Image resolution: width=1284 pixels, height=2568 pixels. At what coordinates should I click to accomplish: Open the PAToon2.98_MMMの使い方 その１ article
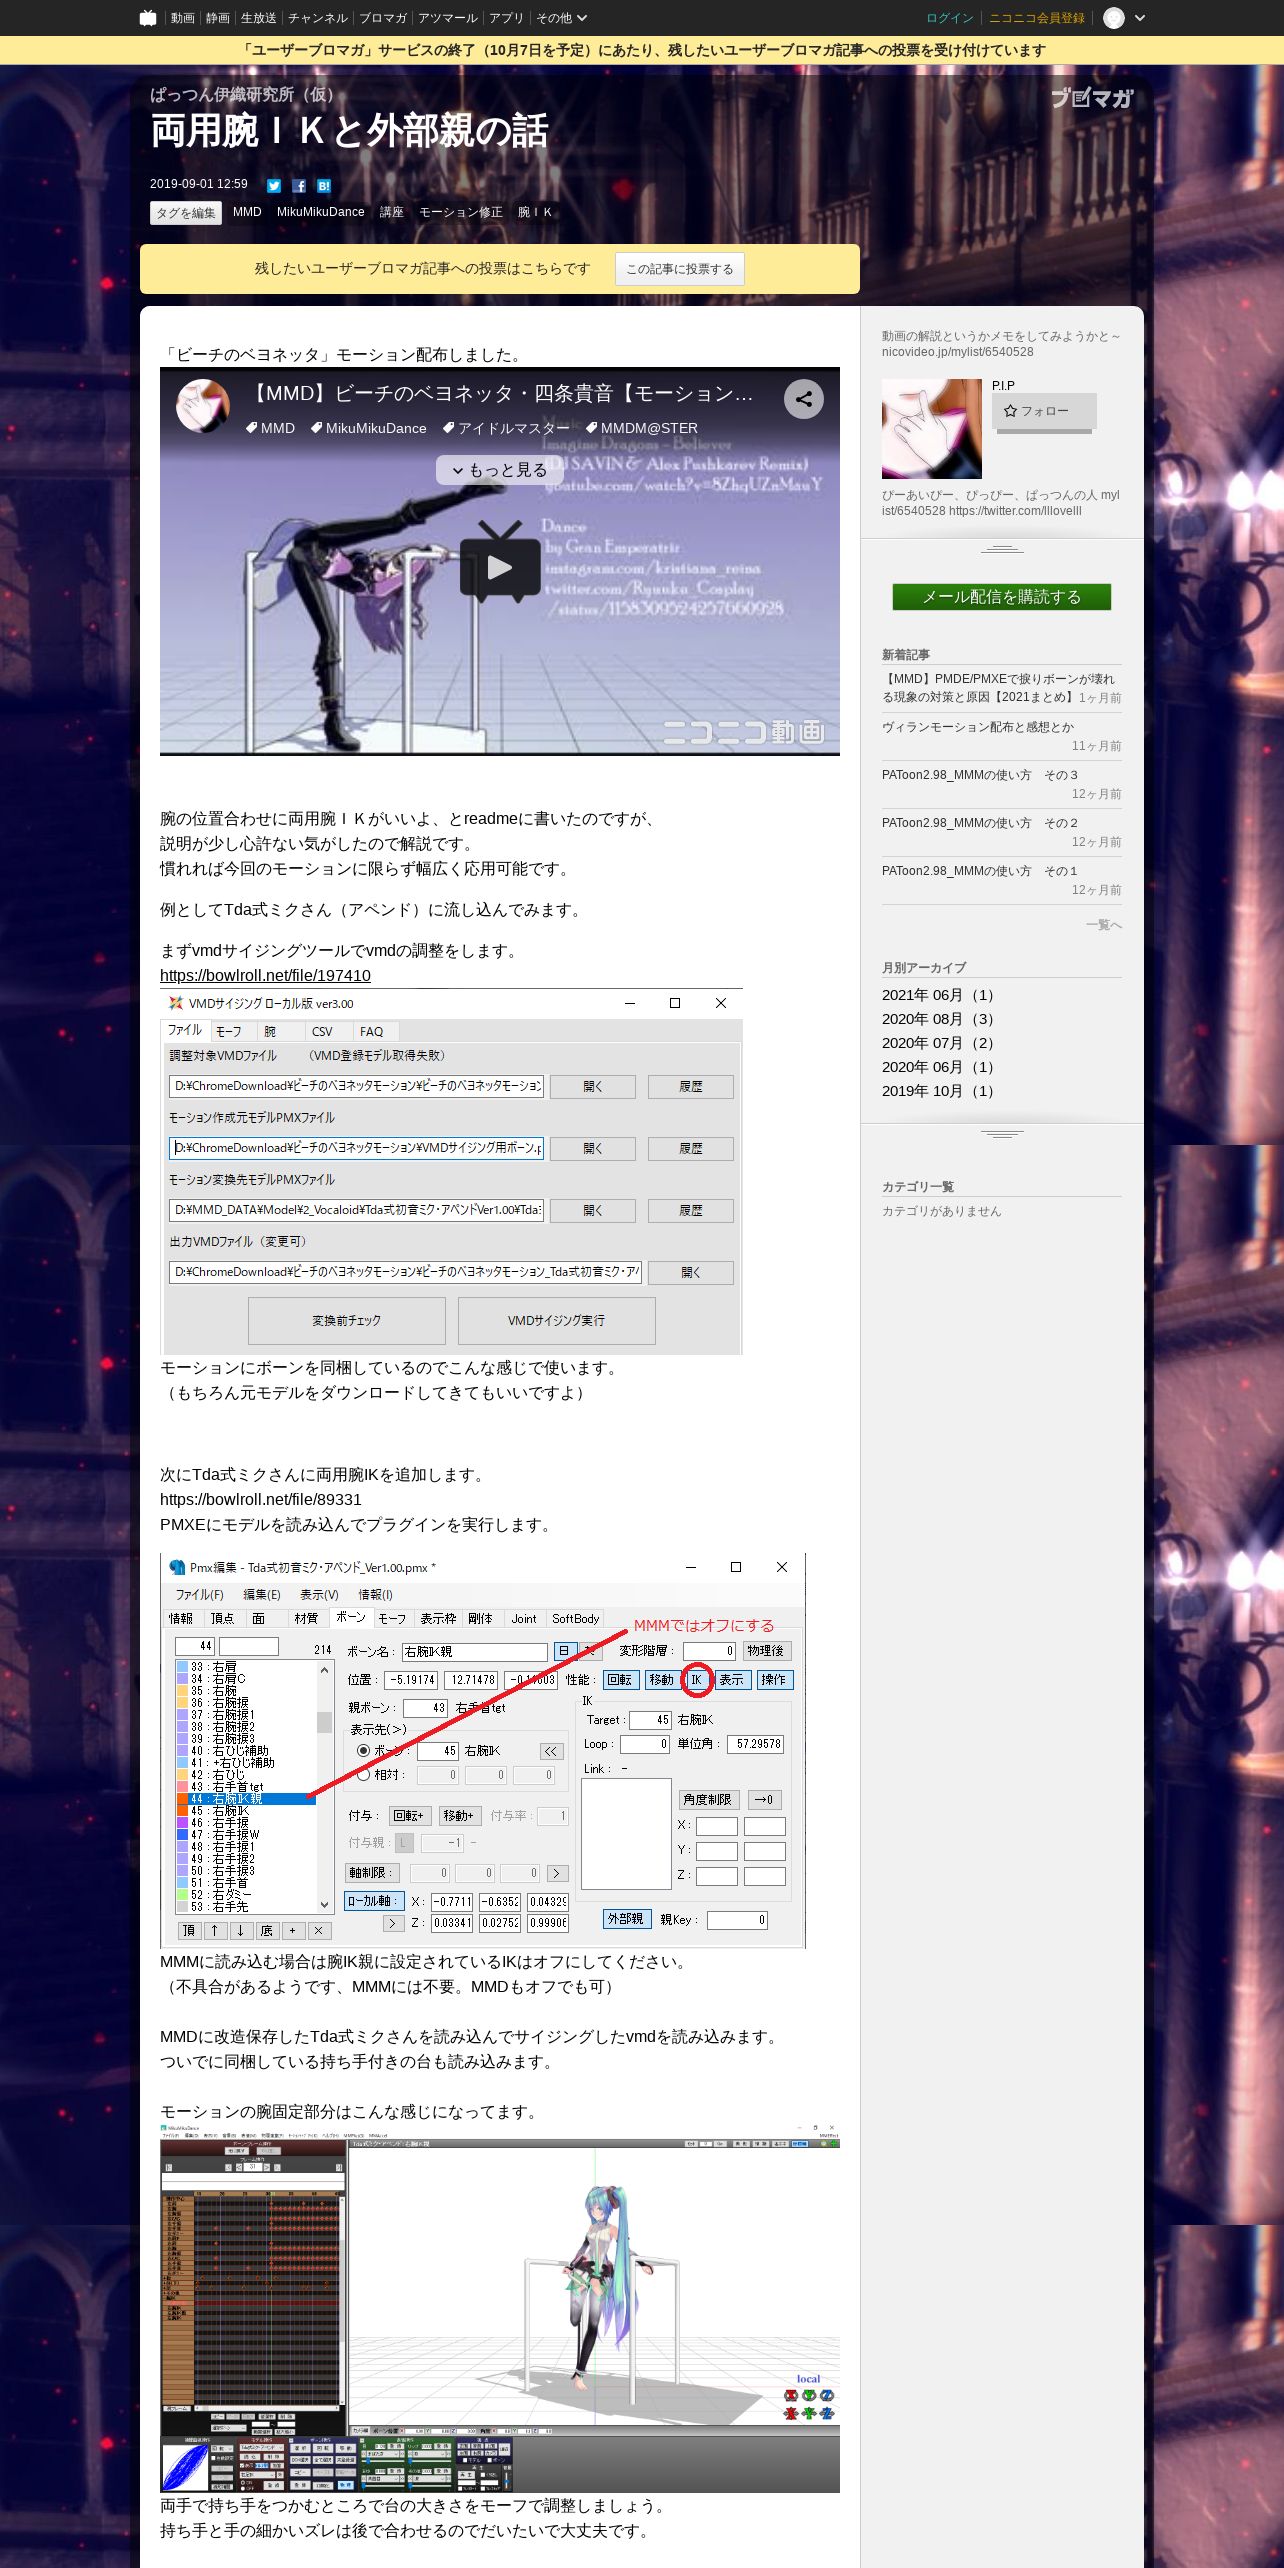coord(980,871)
